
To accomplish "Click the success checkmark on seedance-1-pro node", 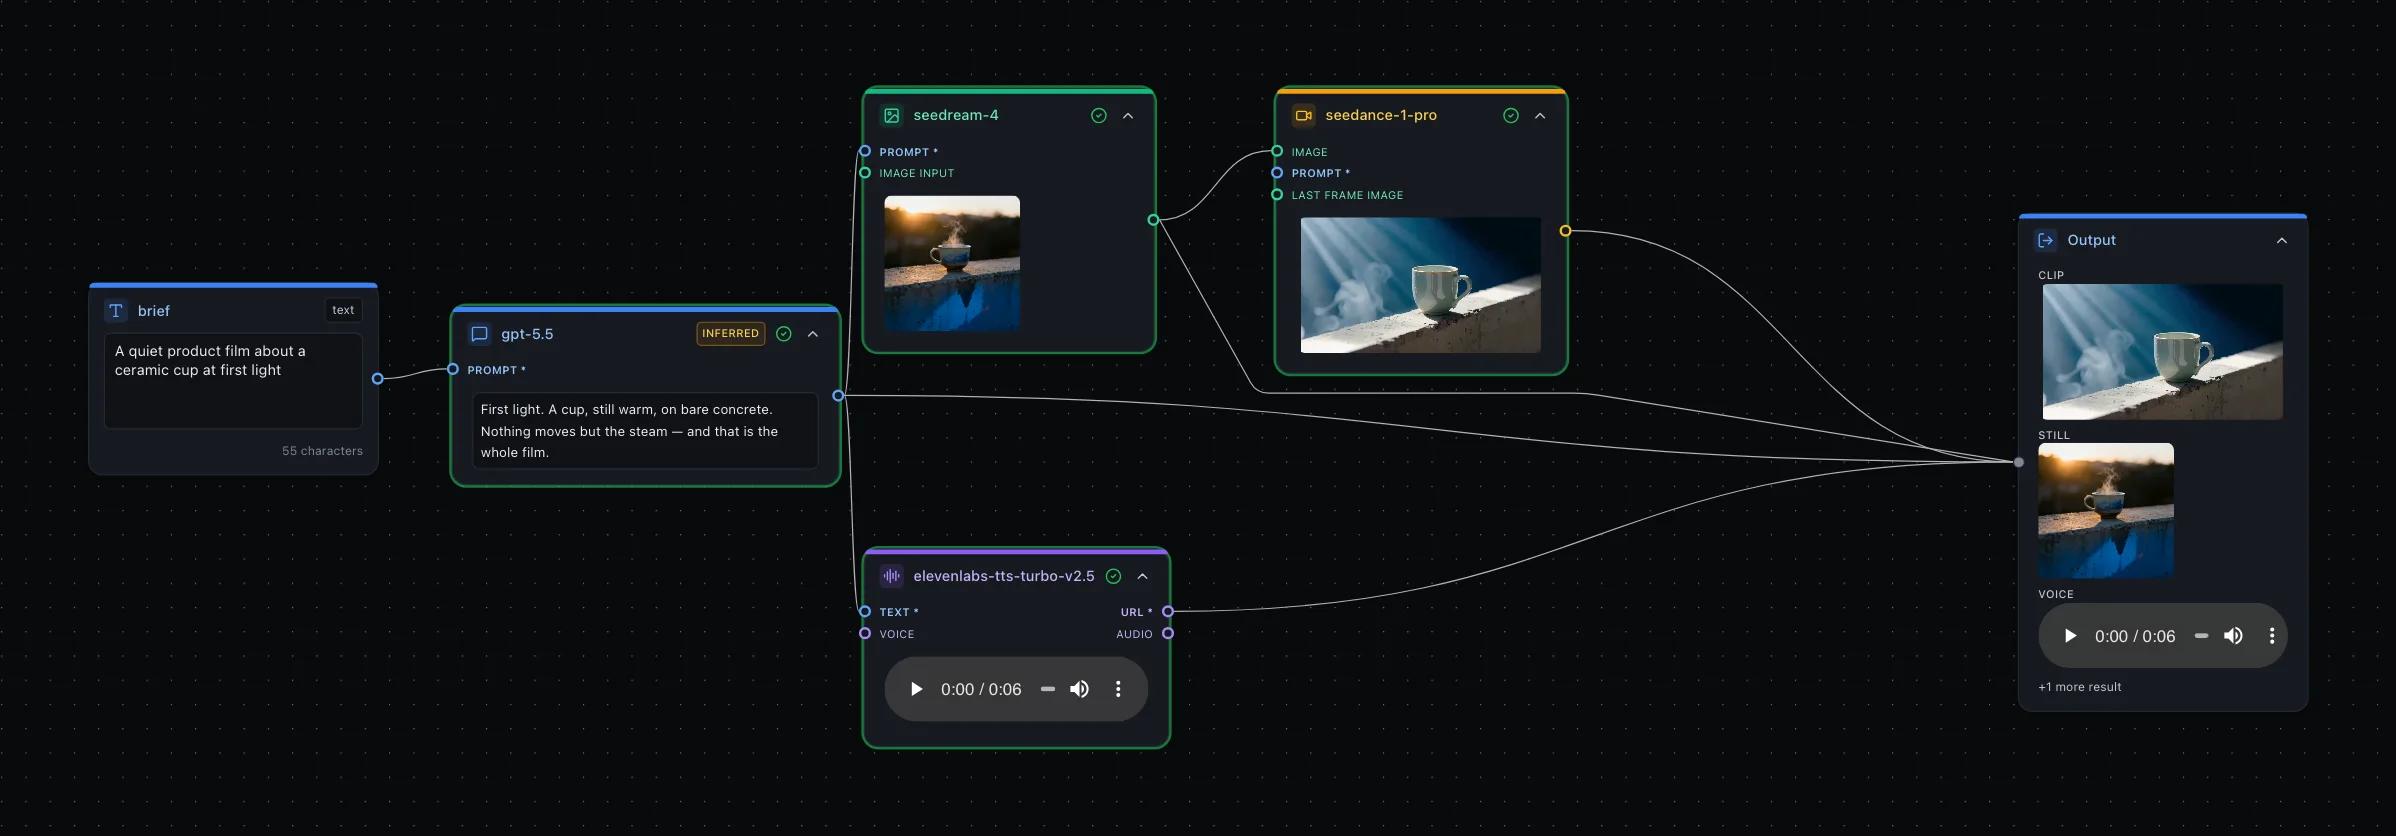I will point(1511,115).
